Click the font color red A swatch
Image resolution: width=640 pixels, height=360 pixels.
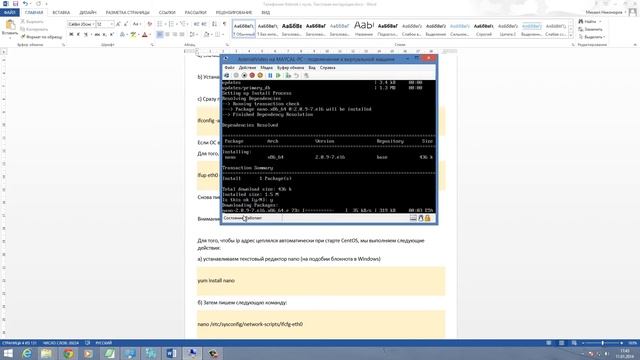coord(144,35)
